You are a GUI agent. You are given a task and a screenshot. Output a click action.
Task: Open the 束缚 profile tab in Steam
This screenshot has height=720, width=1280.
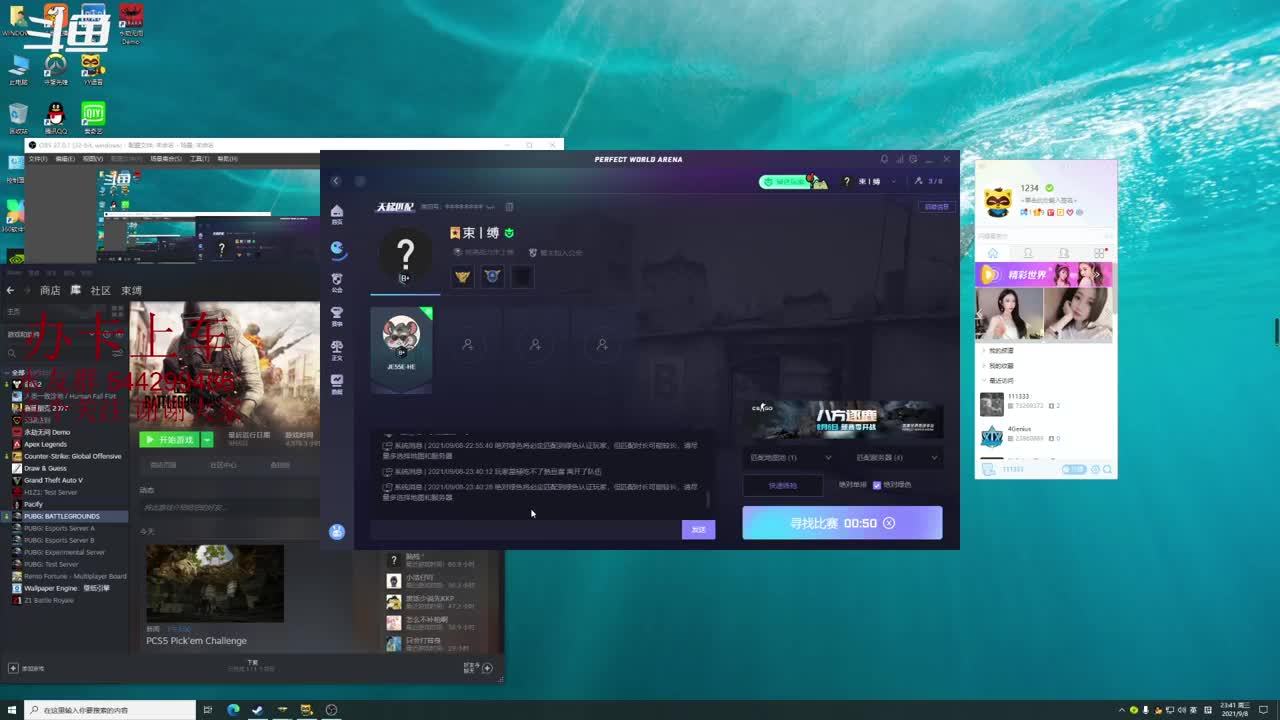click(x=132, y=290)
